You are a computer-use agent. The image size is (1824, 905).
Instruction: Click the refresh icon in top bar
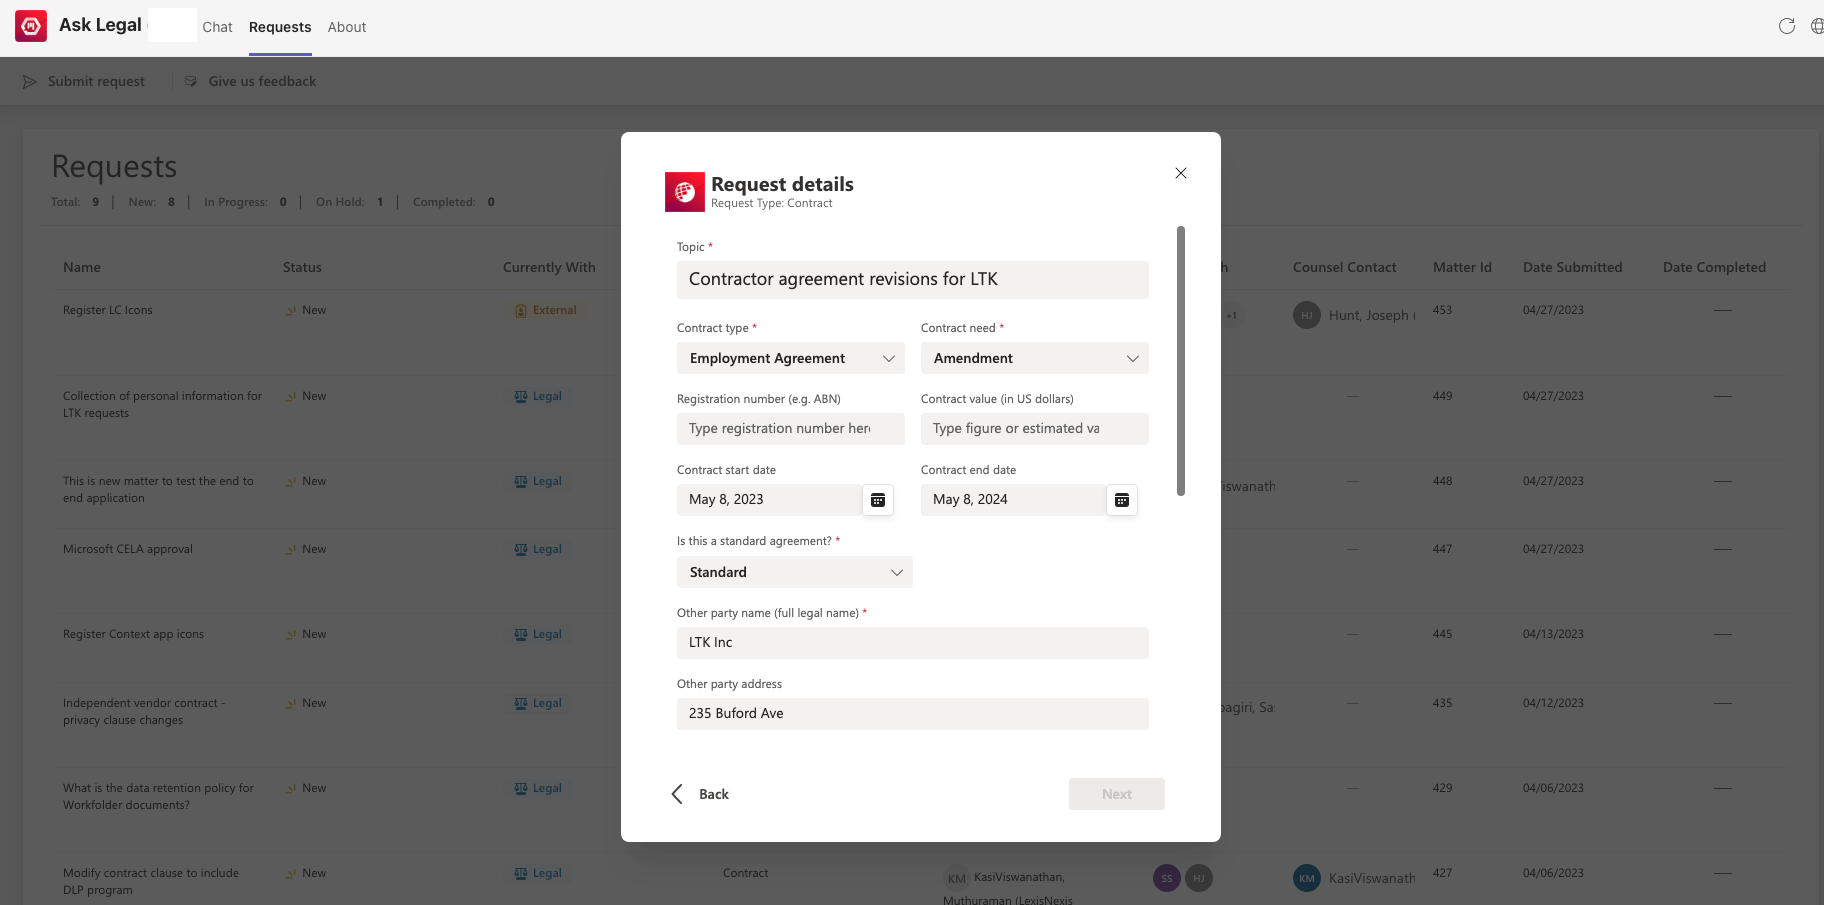coord(1787,26)
